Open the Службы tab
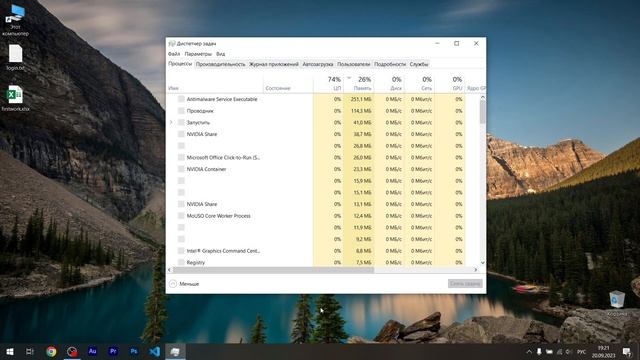The image size is (640, 360). (x=419, y=64)
